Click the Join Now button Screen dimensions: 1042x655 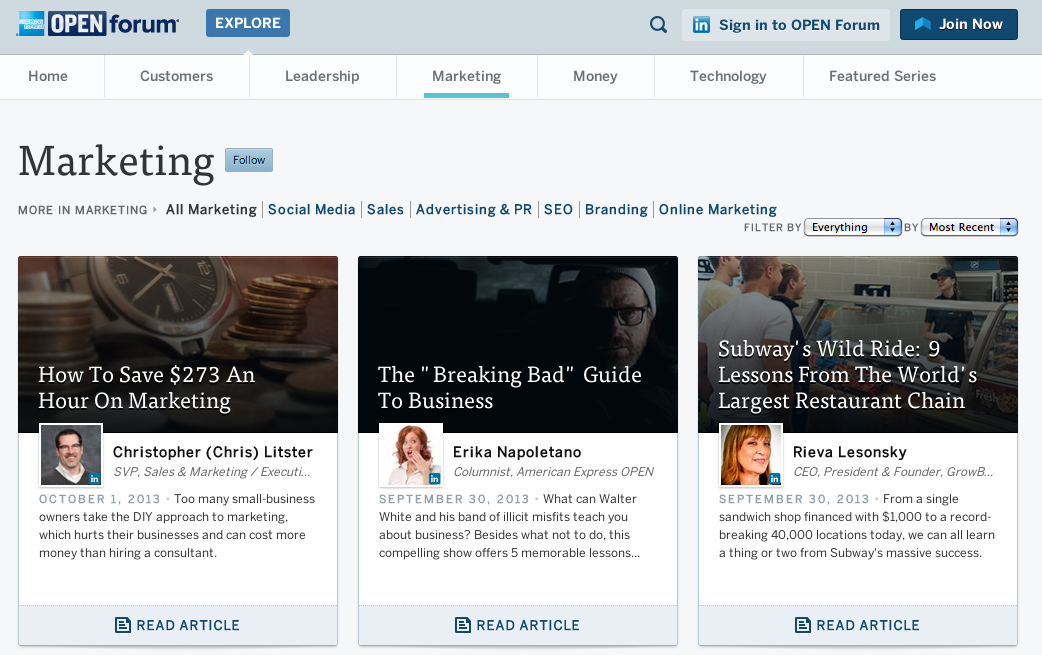(x=959, y=25)
